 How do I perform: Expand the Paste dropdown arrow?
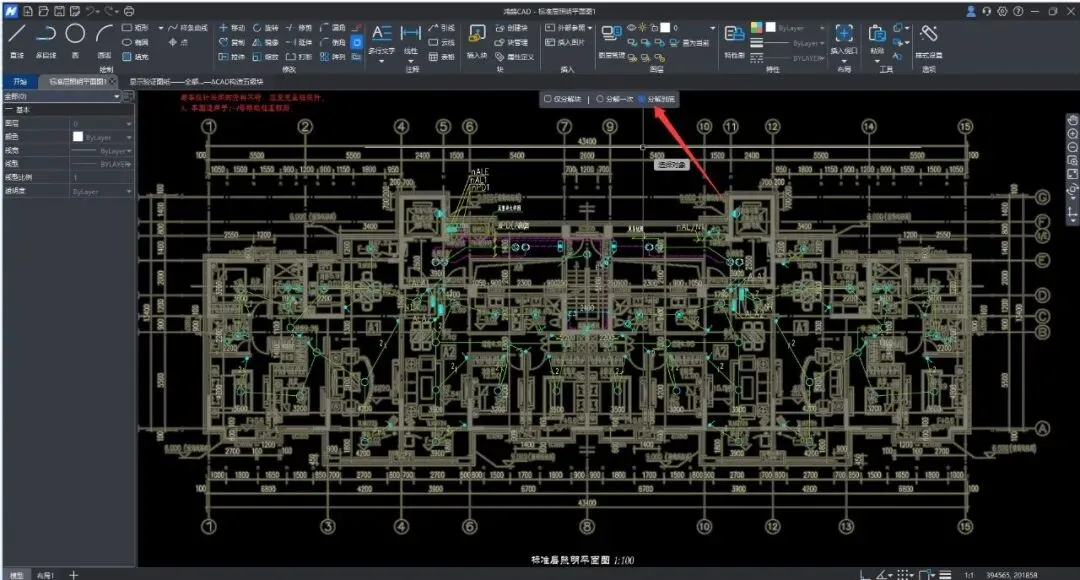[877, 61]
